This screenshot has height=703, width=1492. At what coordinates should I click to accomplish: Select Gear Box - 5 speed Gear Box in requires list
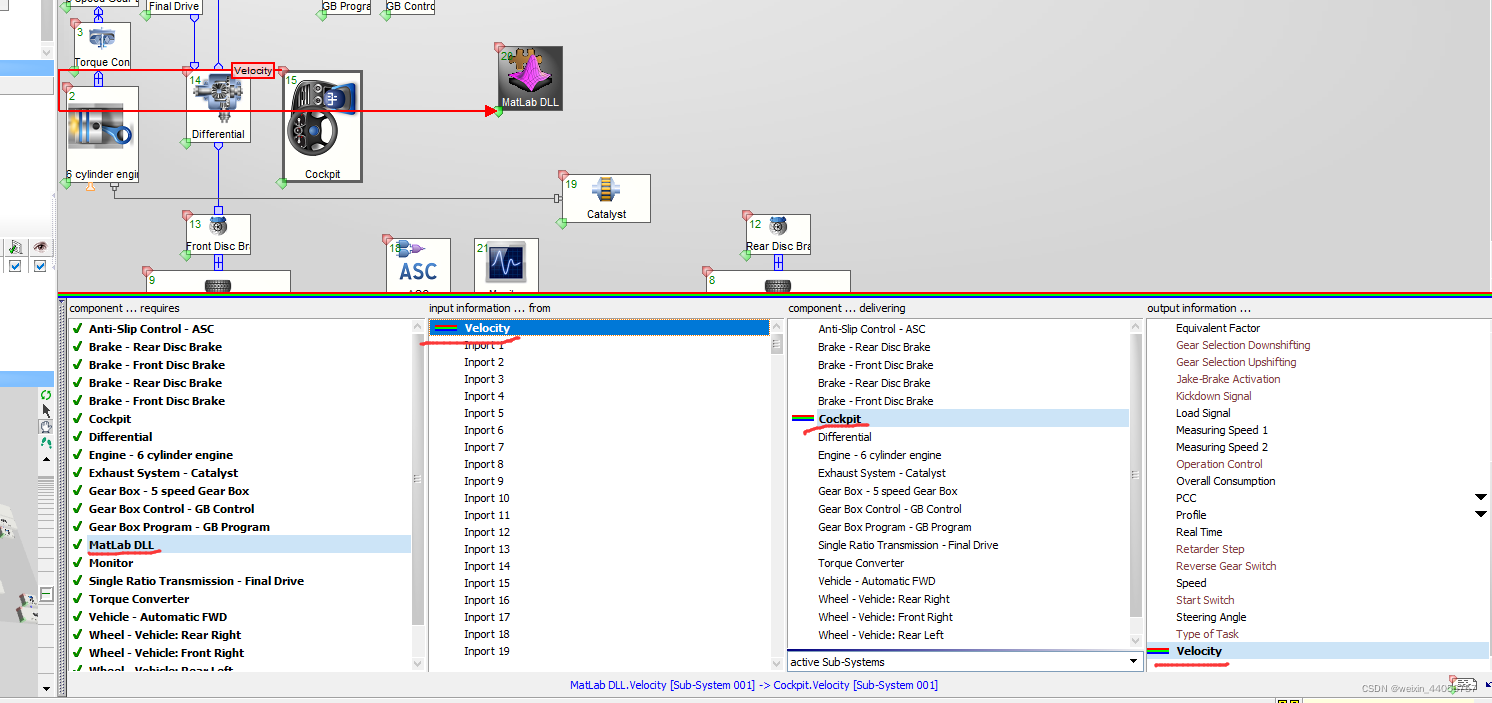(x=169, y=491)
